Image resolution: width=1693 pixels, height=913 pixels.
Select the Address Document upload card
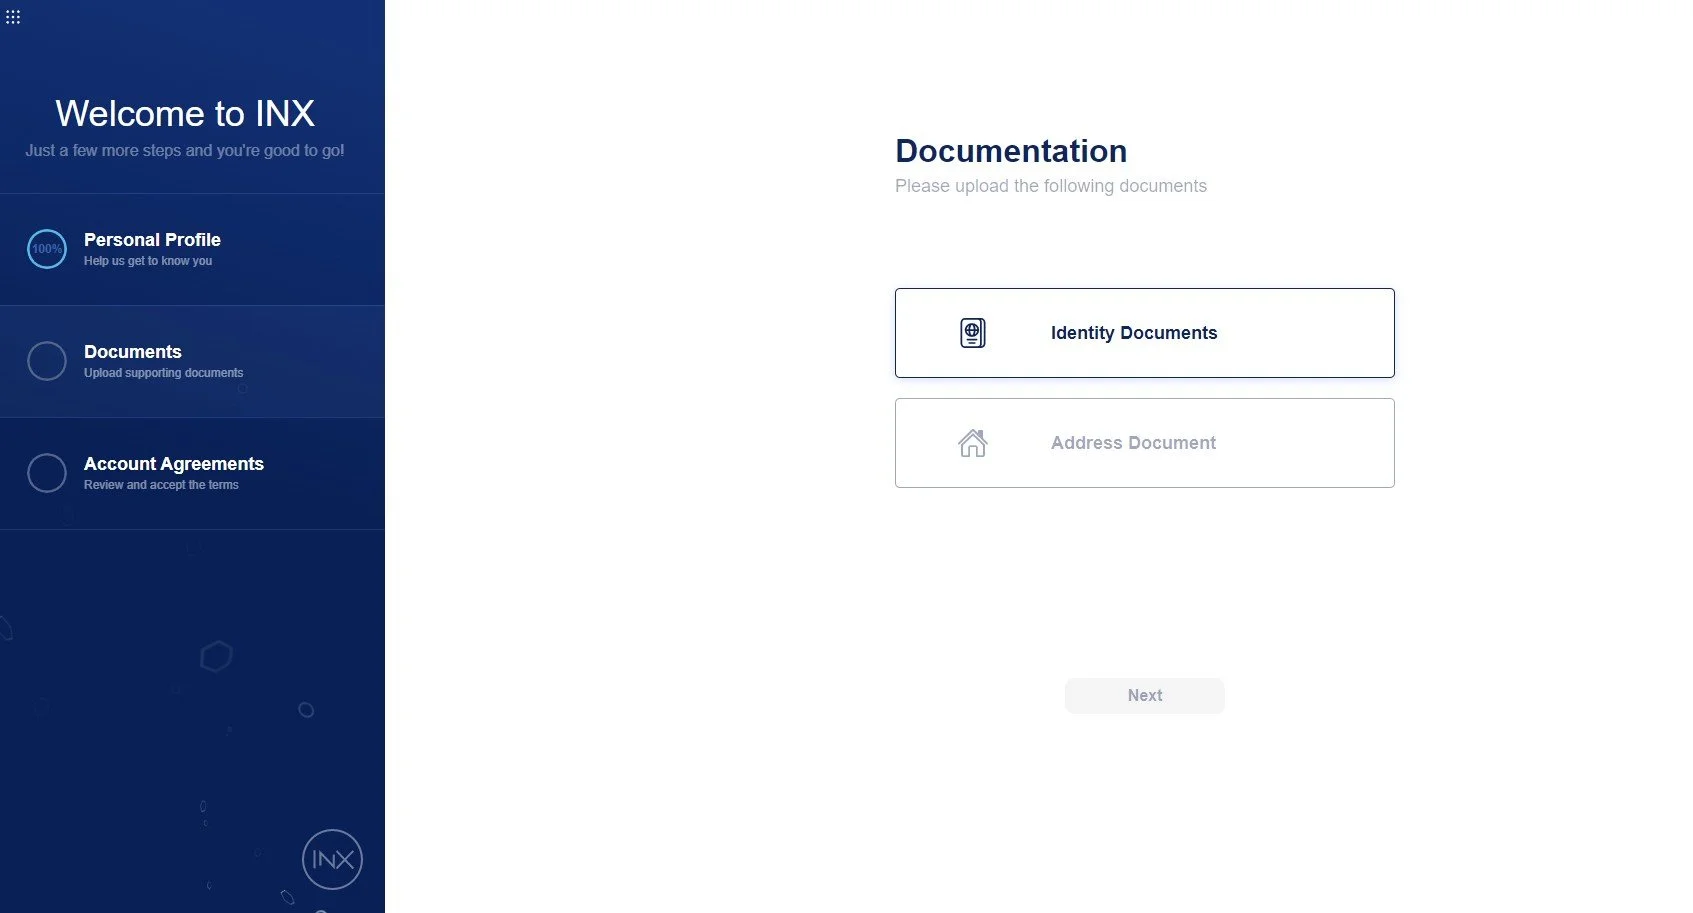tap(1144, 443)
